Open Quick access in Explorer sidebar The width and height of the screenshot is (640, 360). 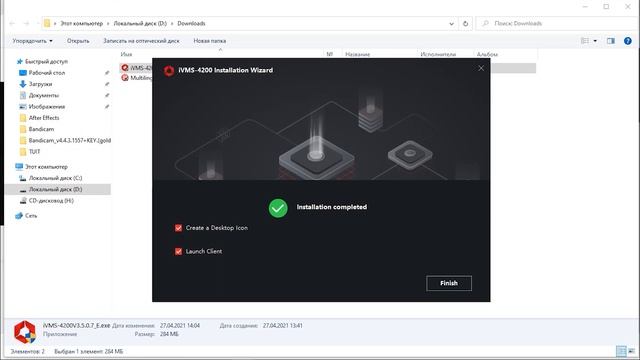[46, 62]
